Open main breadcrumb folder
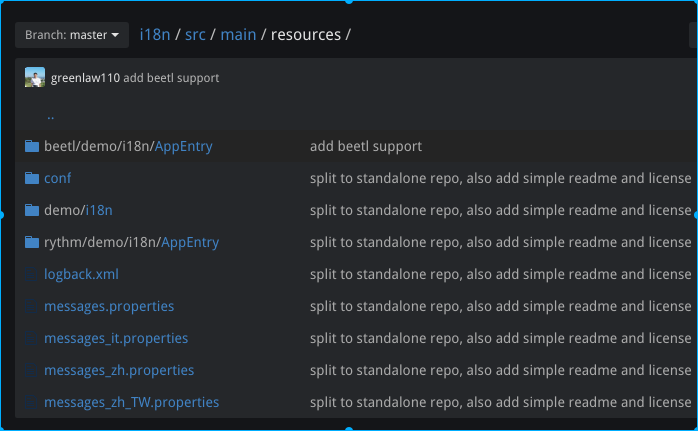The height and width of the screenshot is (431, 698). [238, 35]
